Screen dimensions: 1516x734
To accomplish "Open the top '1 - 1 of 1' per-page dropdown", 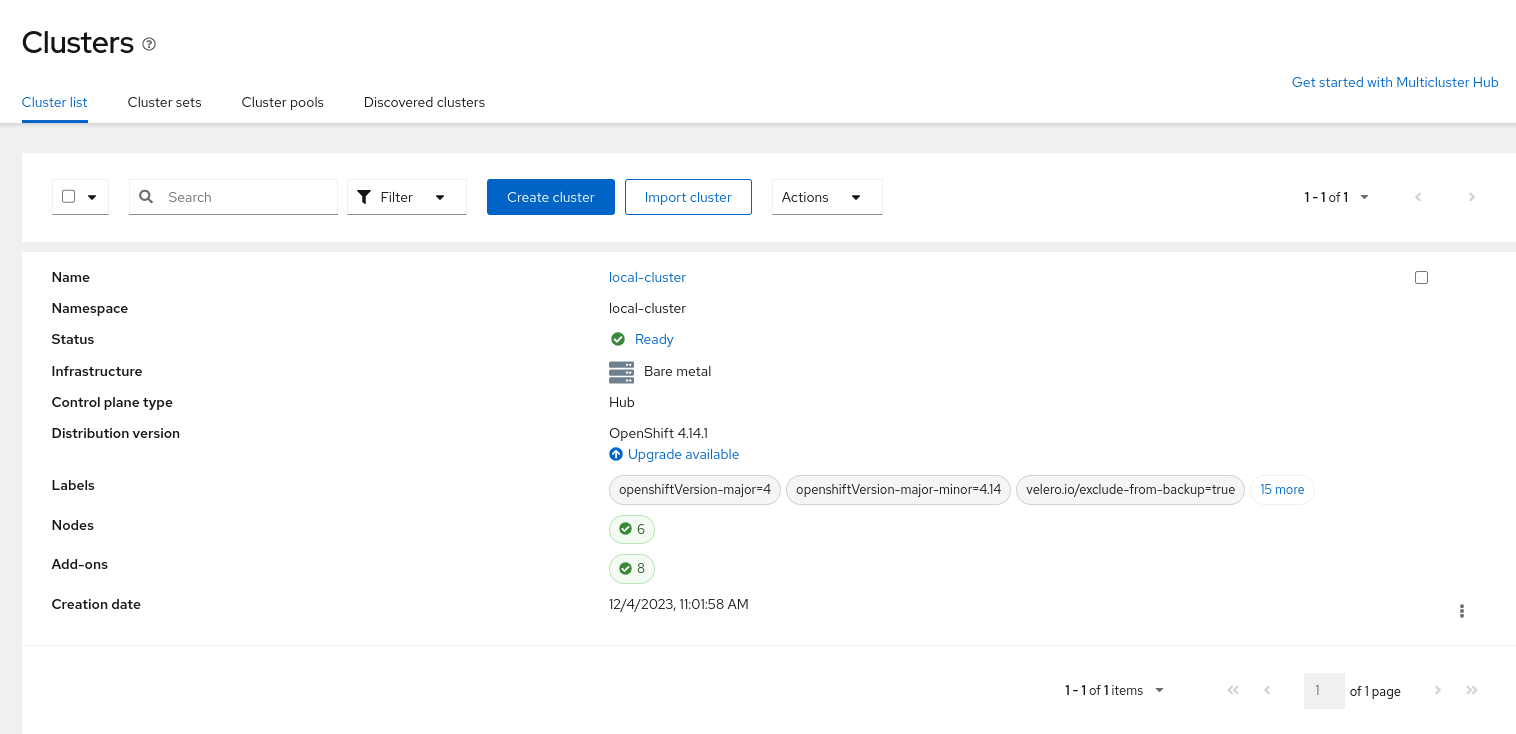I will coord(1336,197).
